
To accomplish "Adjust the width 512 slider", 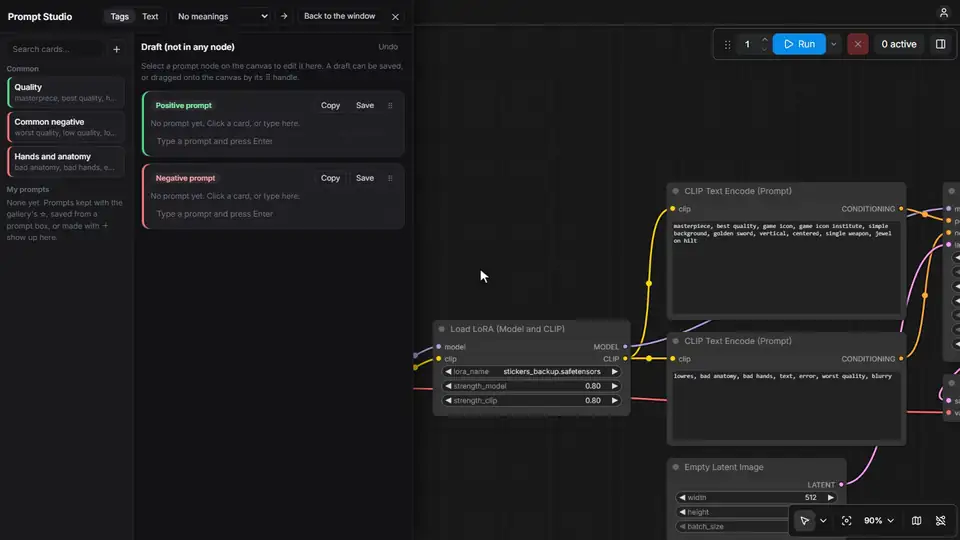I will tap(756, 498).
